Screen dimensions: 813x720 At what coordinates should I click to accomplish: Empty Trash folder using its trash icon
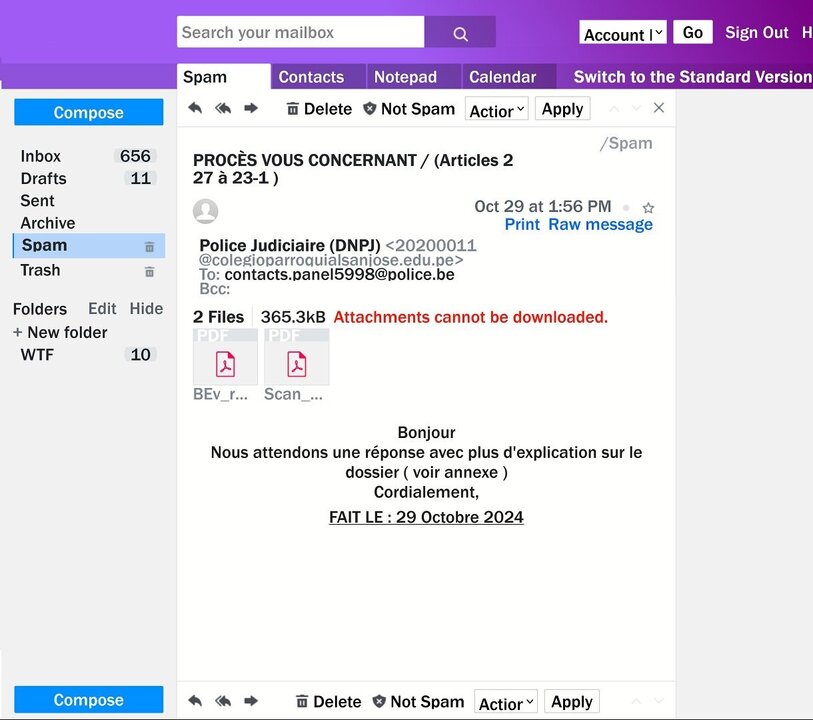tap(149, 271)
